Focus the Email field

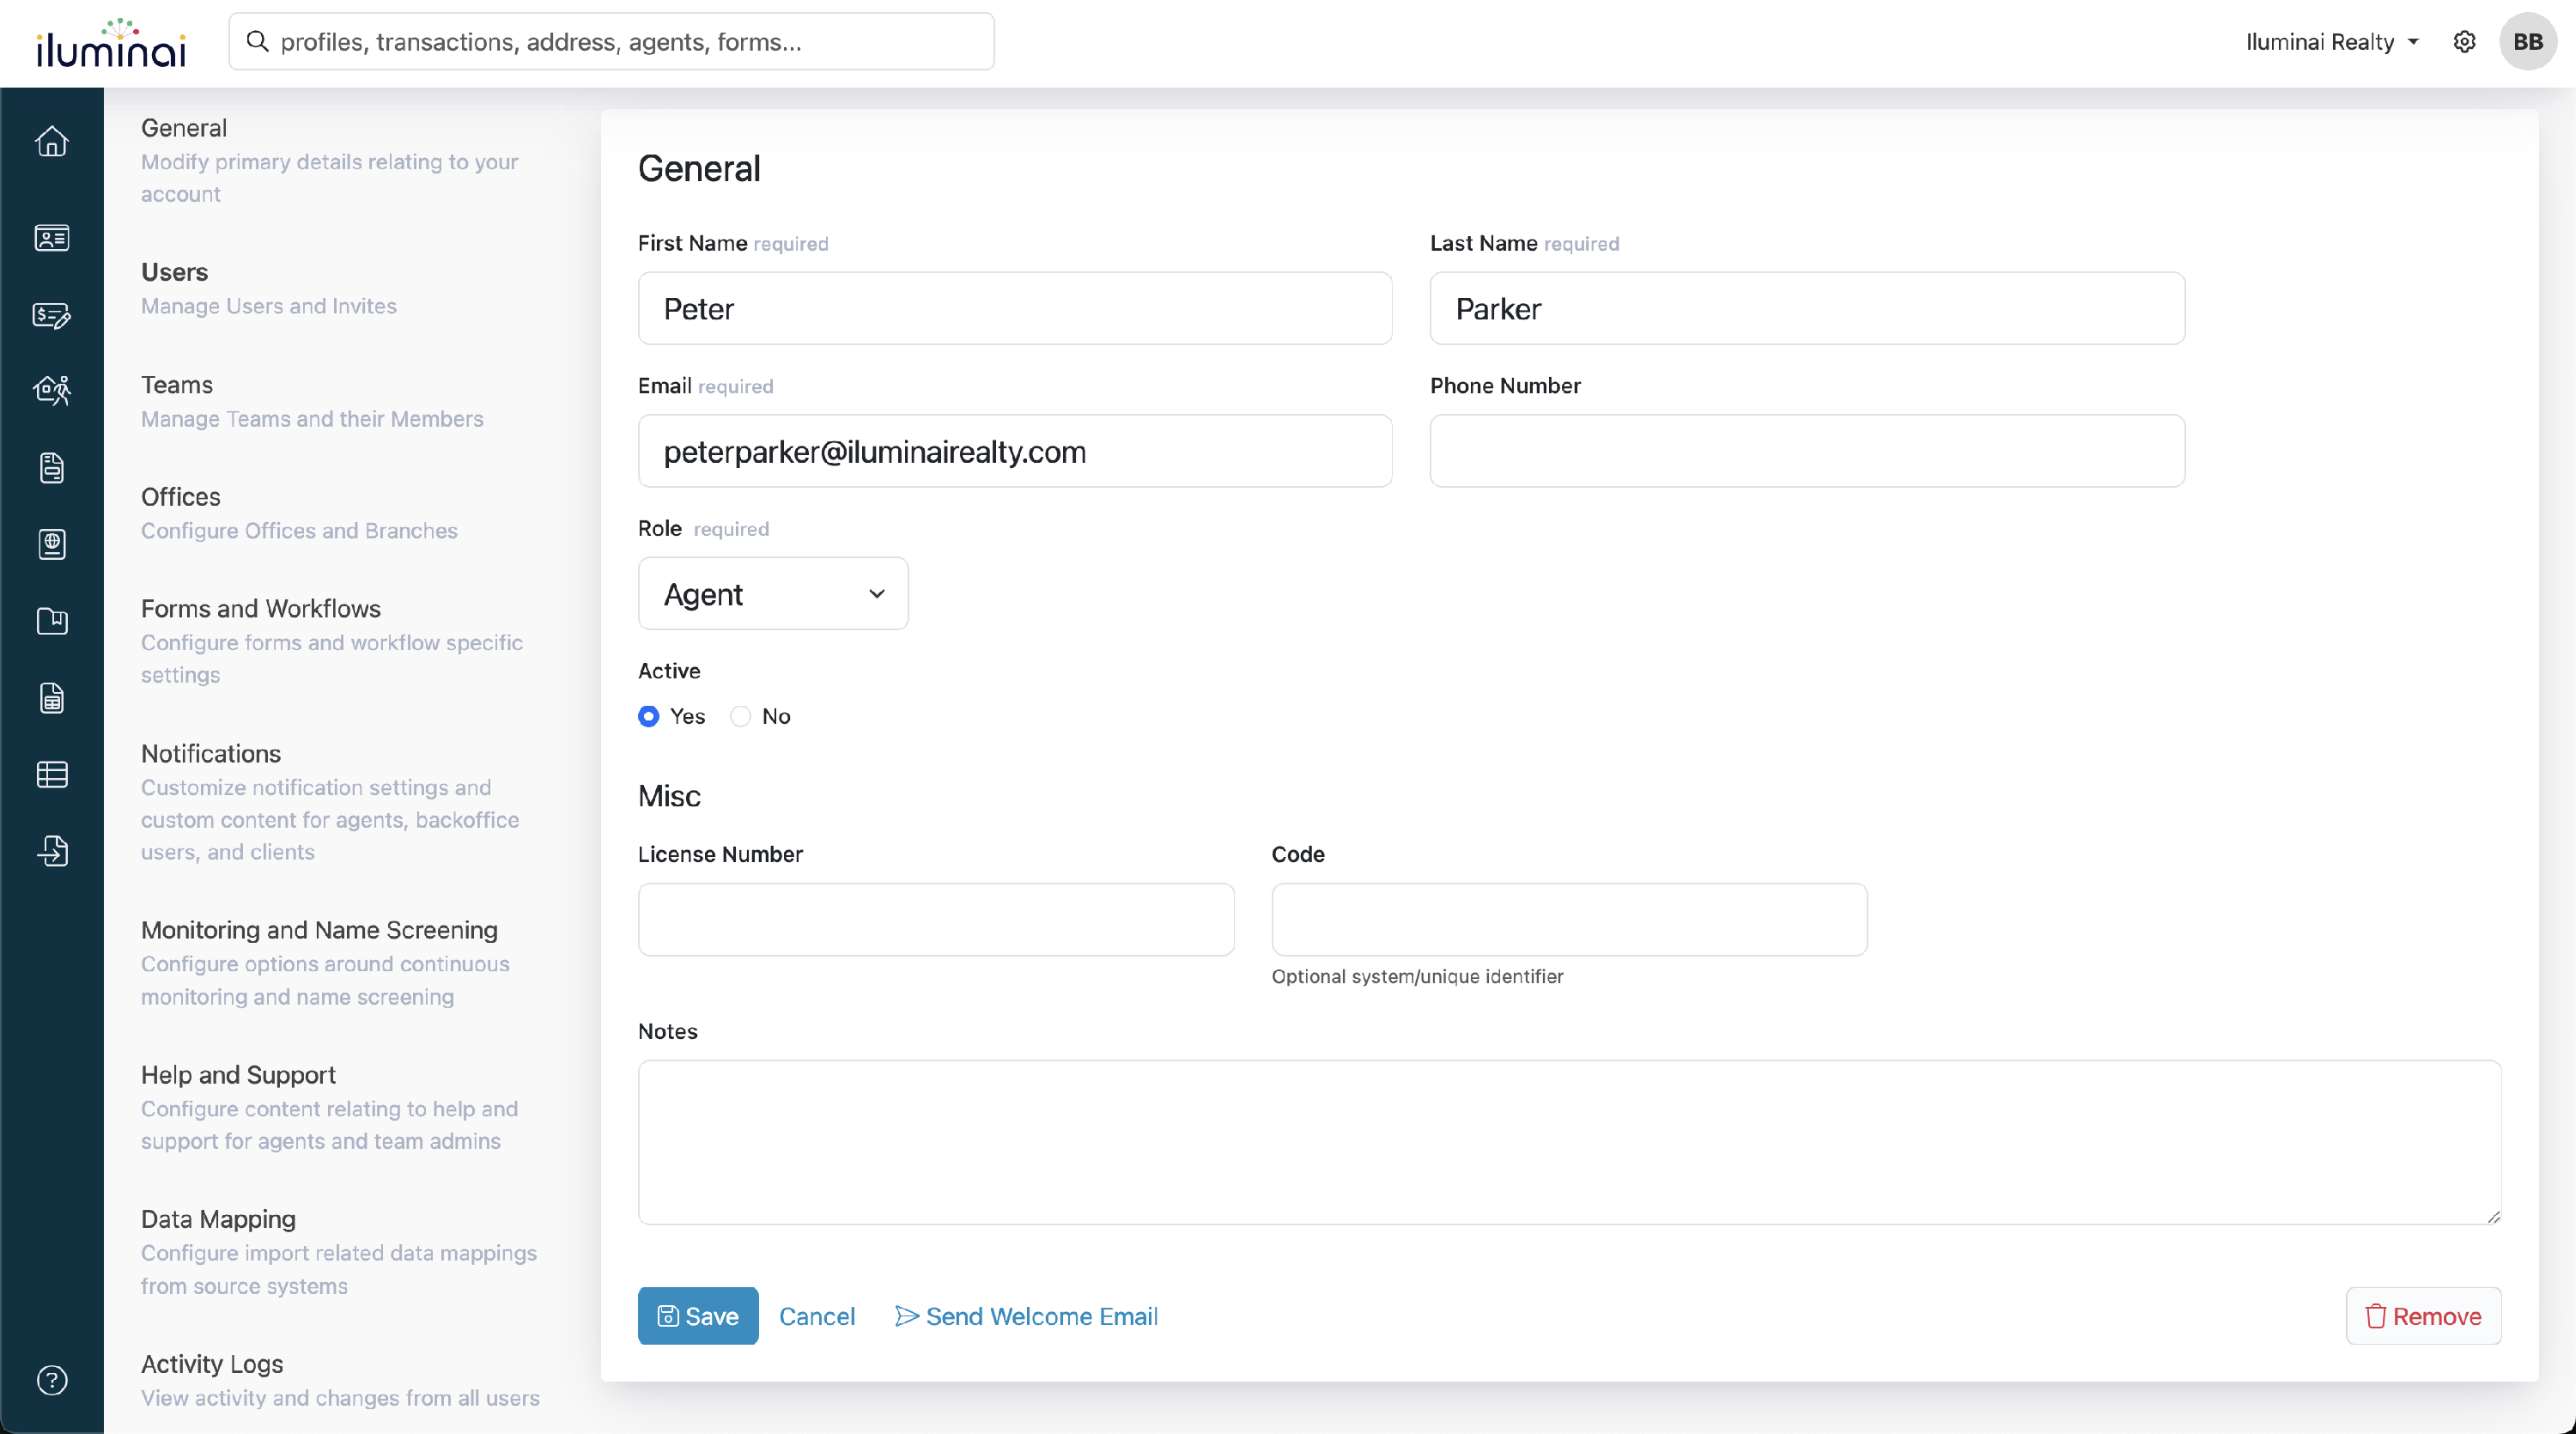tap(1015, 451)
